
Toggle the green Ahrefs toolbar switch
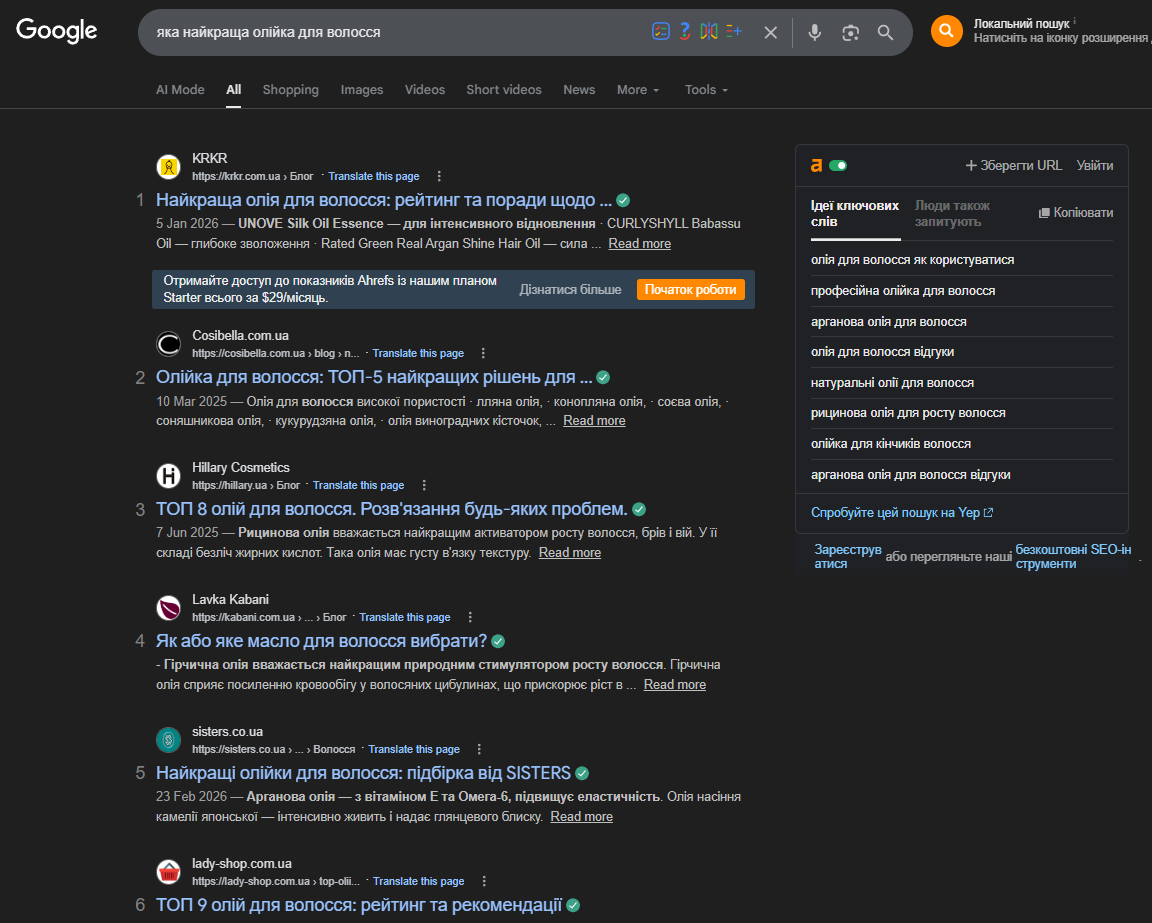coord(838,165)
